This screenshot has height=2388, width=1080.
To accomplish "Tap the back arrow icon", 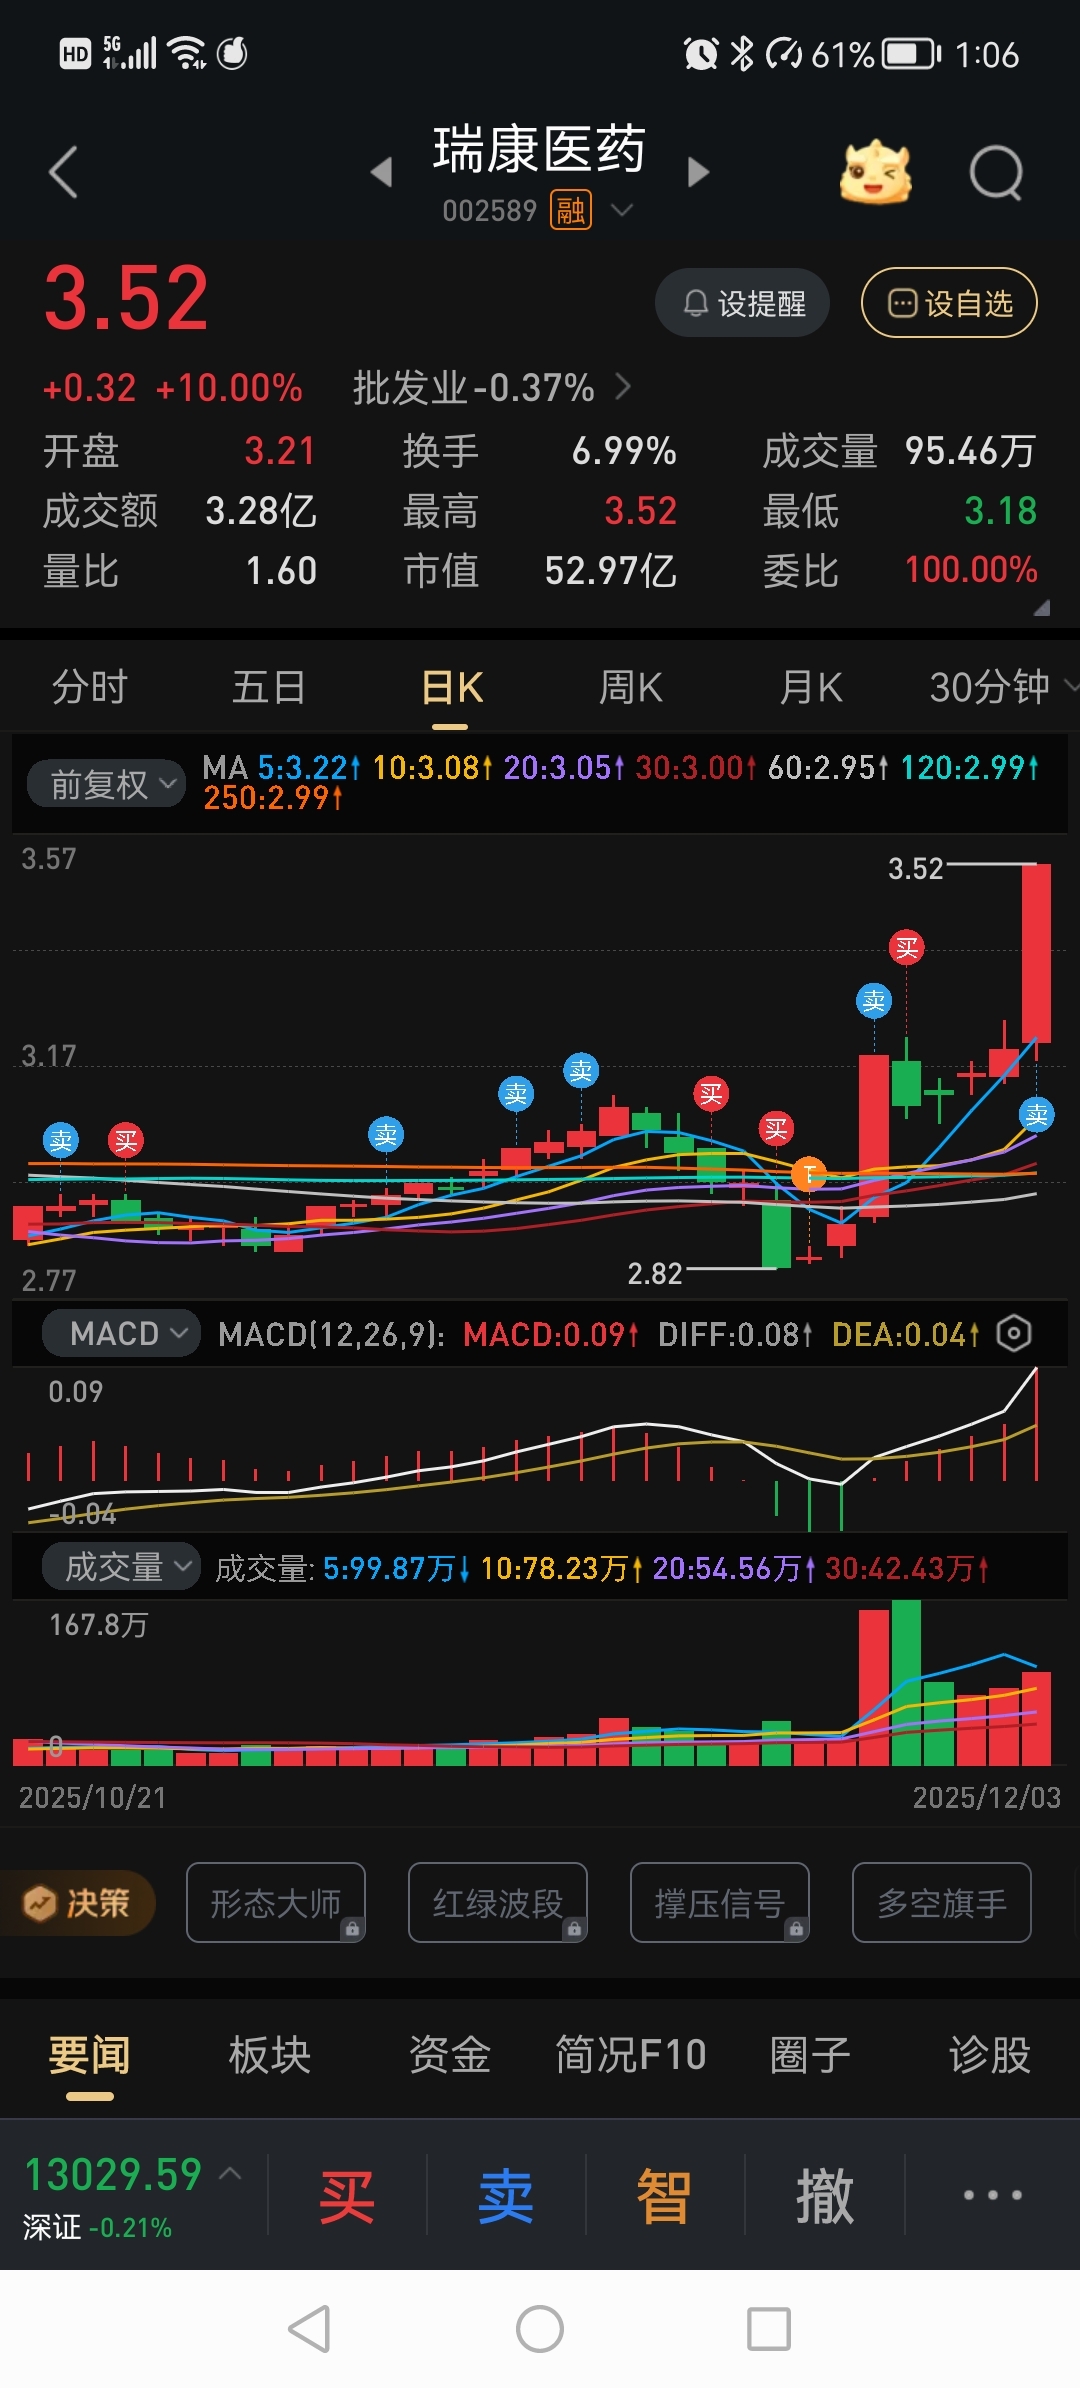I will tap(63, 172).
